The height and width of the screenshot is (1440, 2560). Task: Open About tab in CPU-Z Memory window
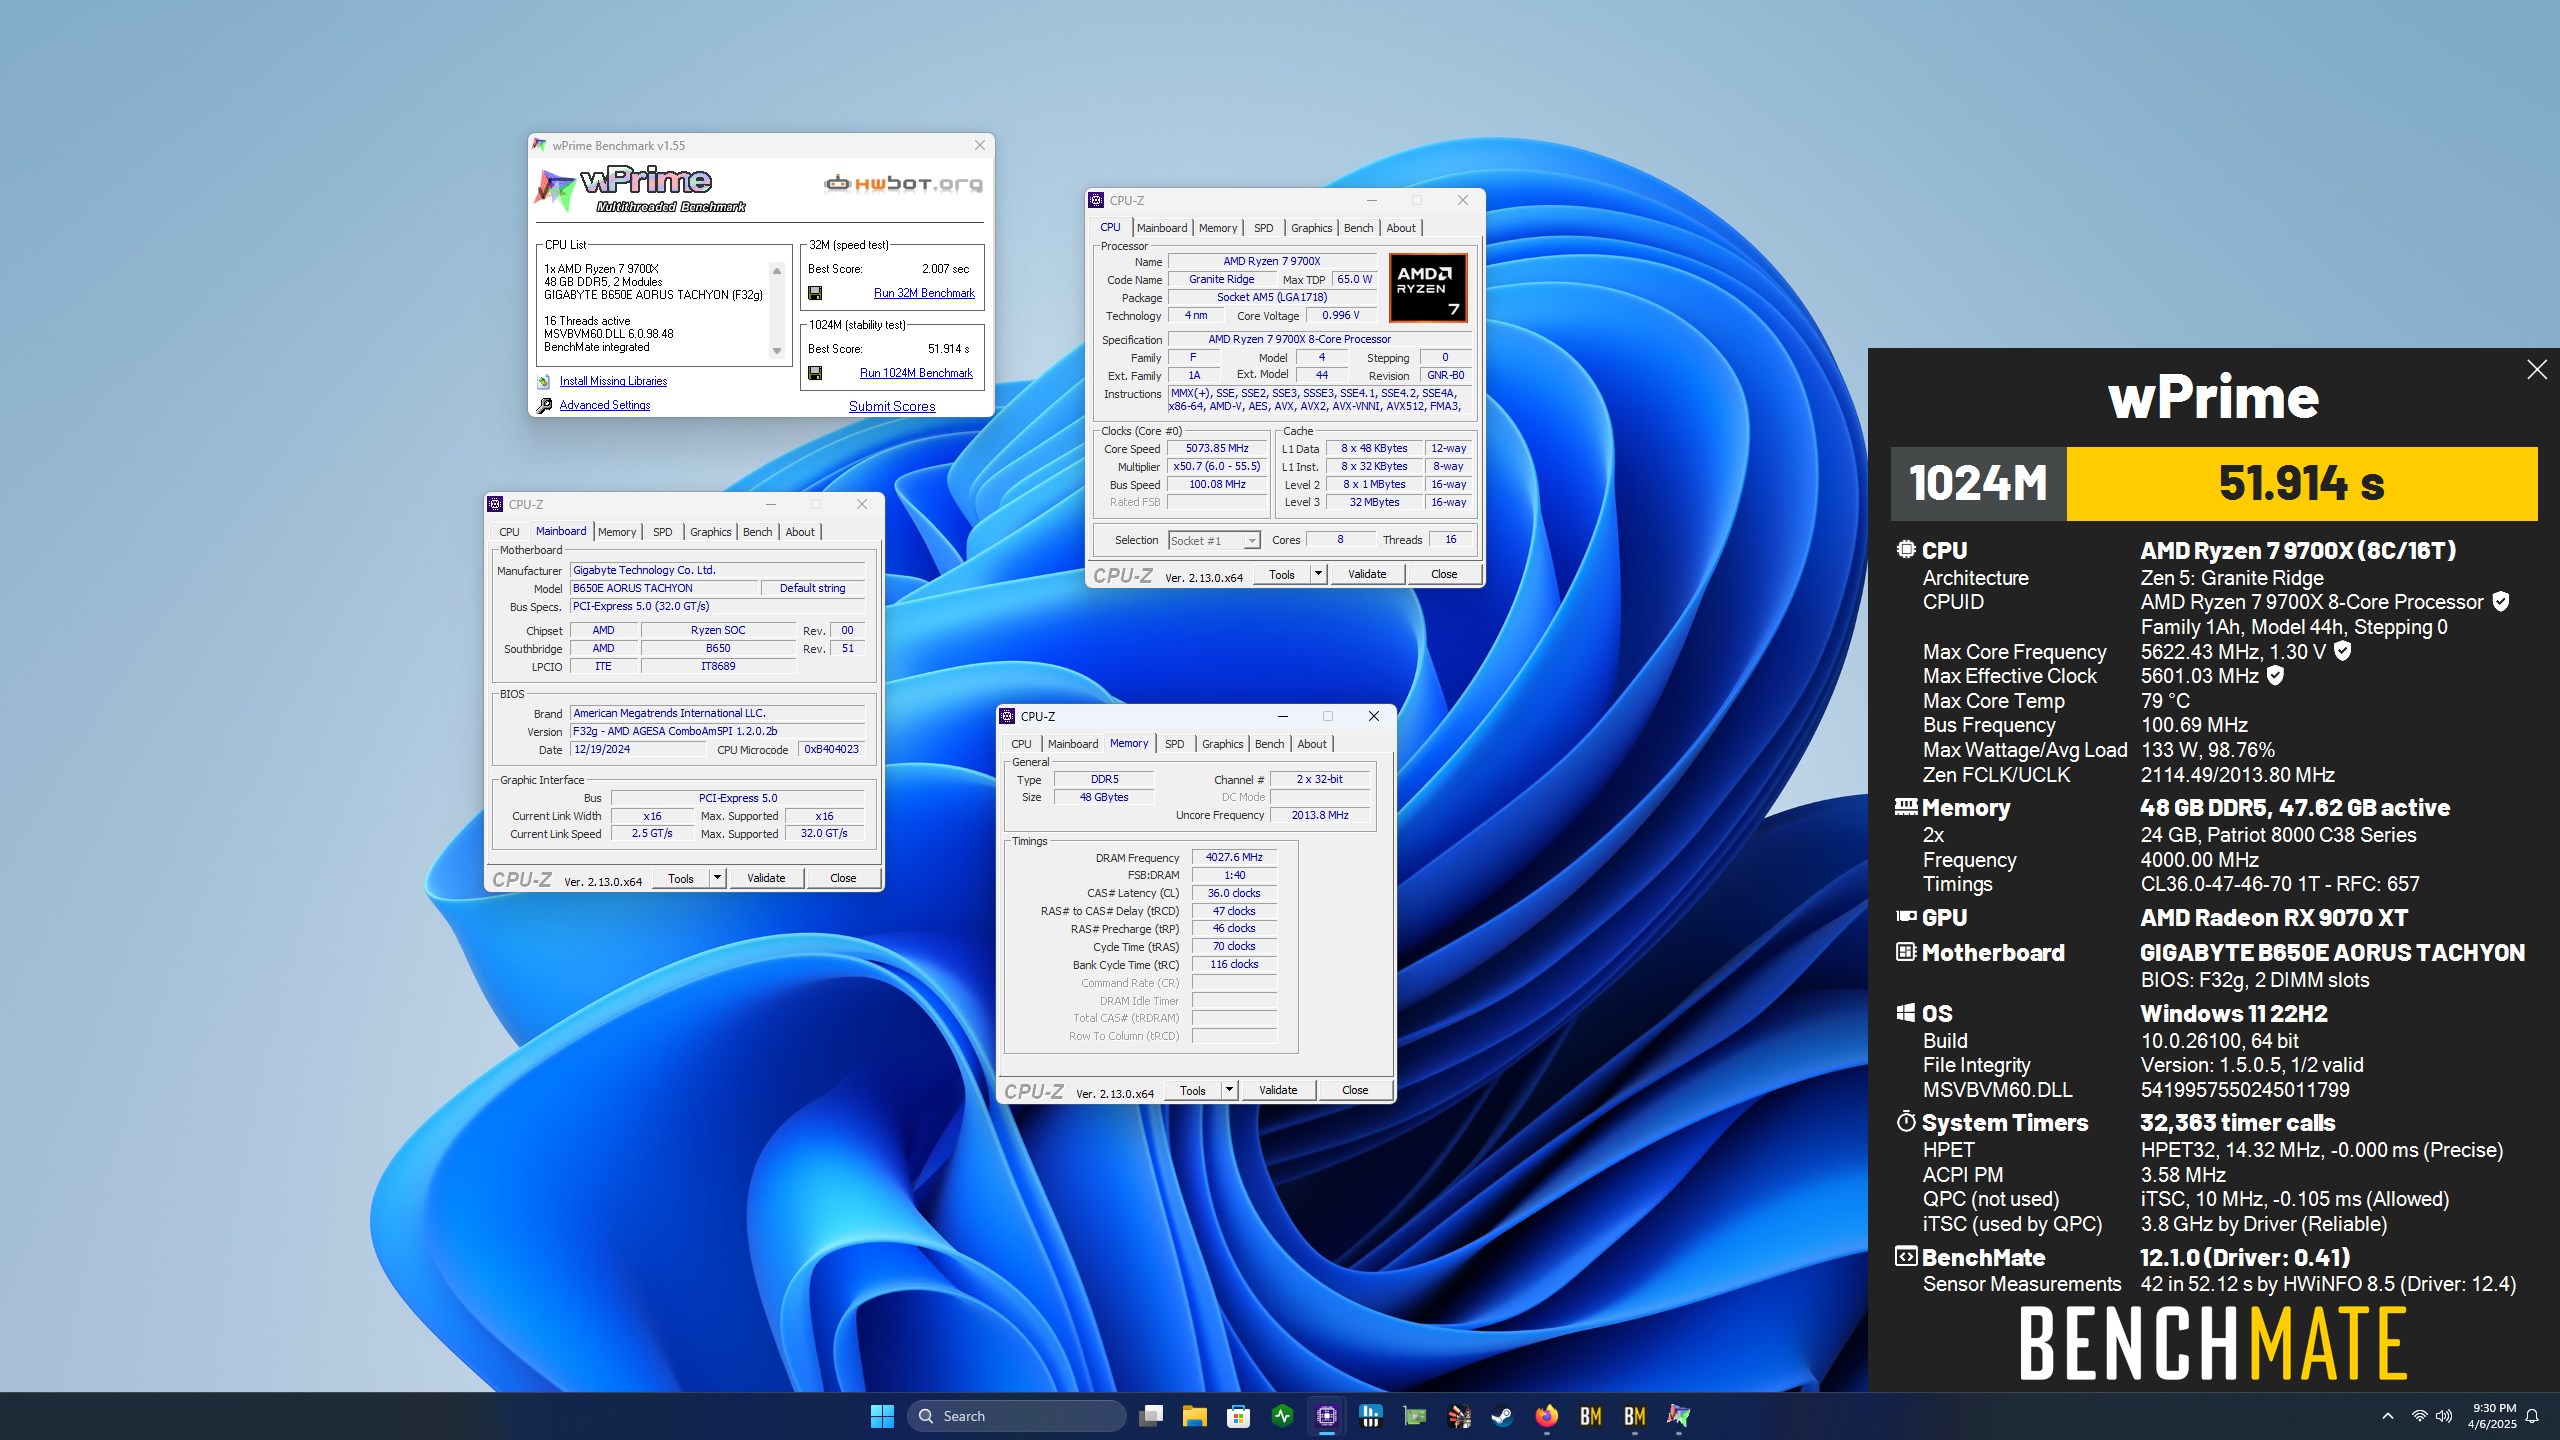[1312, 744]
